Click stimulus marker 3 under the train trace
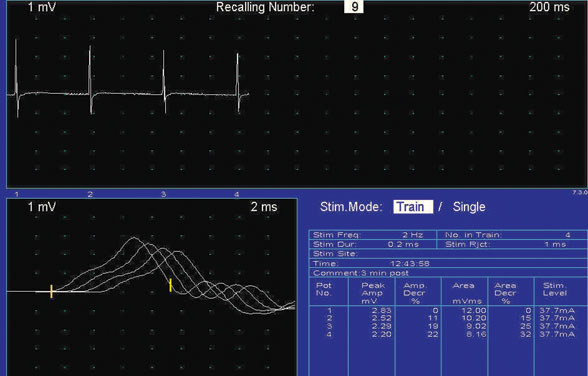 tap(164, 194)
